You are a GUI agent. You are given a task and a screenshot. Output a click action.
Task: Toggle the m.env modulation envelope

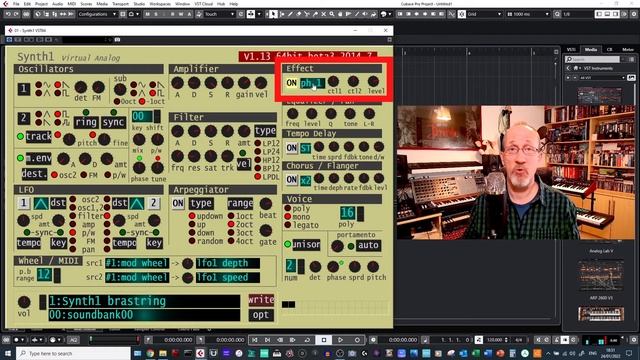[x=38, y=158]
